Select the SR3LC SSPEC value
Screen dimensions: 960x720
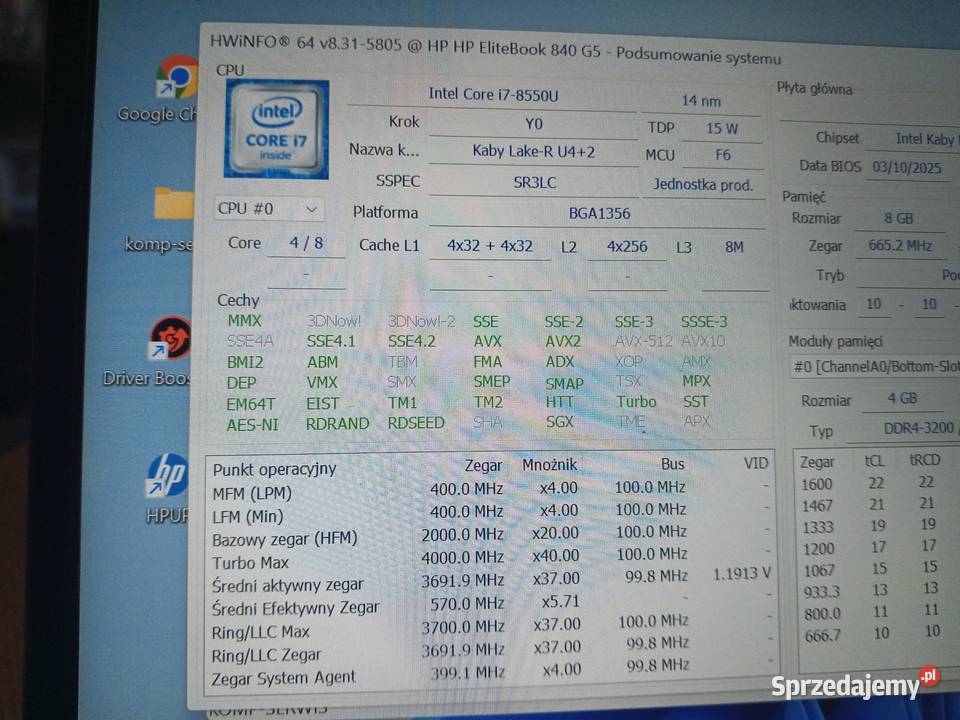click(534, 182)
